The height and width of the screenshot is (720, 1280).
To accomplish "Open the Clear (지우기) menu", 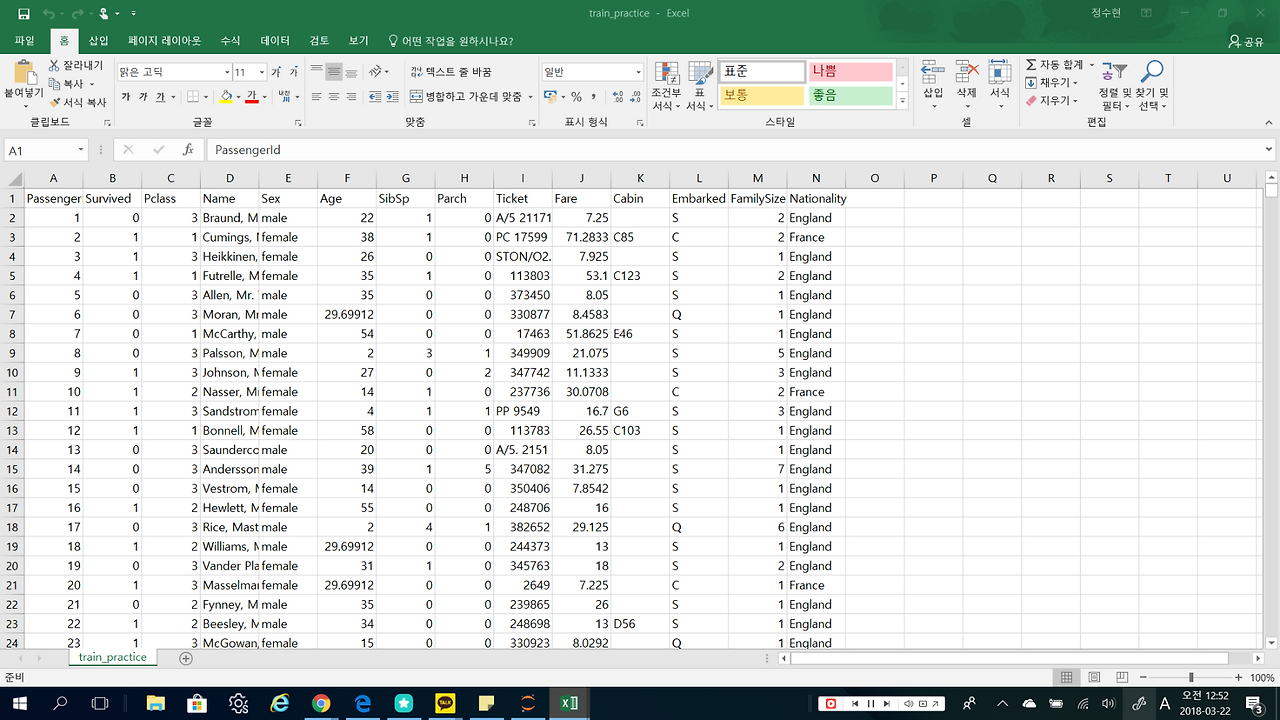I will tap(1052, 101).
